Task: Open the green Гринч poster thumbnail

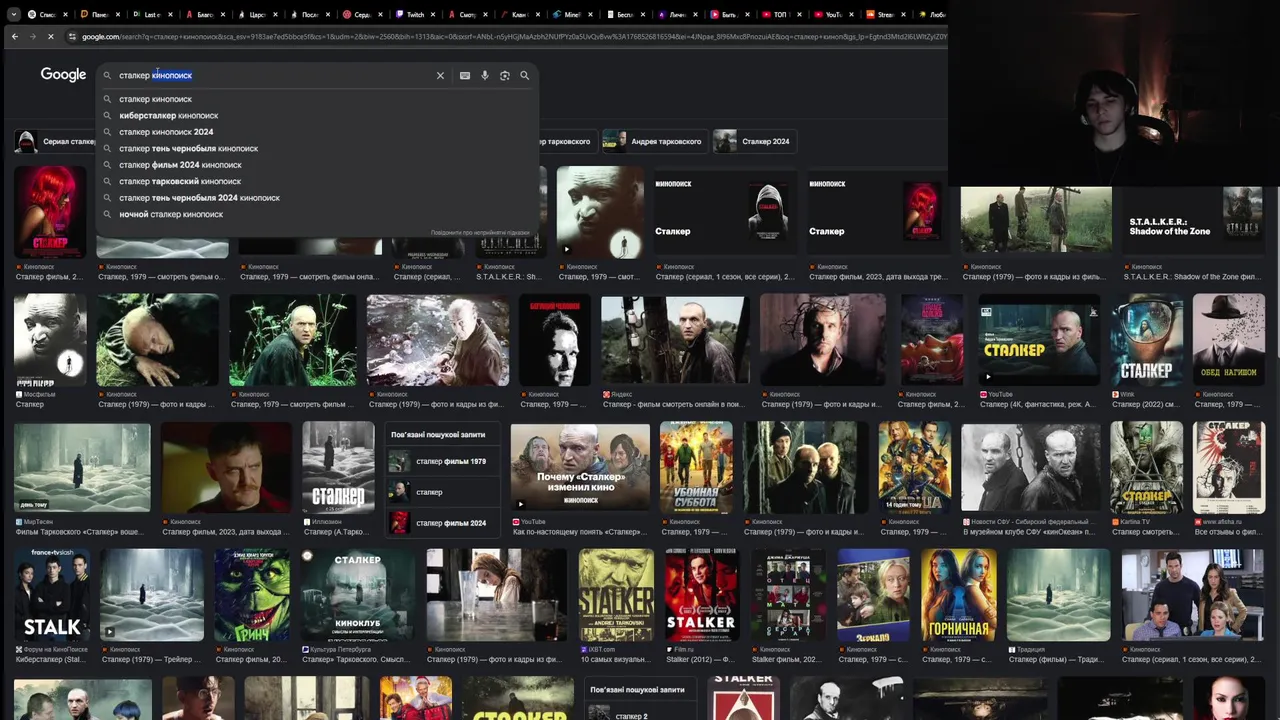Action: (x=252, y=595)
